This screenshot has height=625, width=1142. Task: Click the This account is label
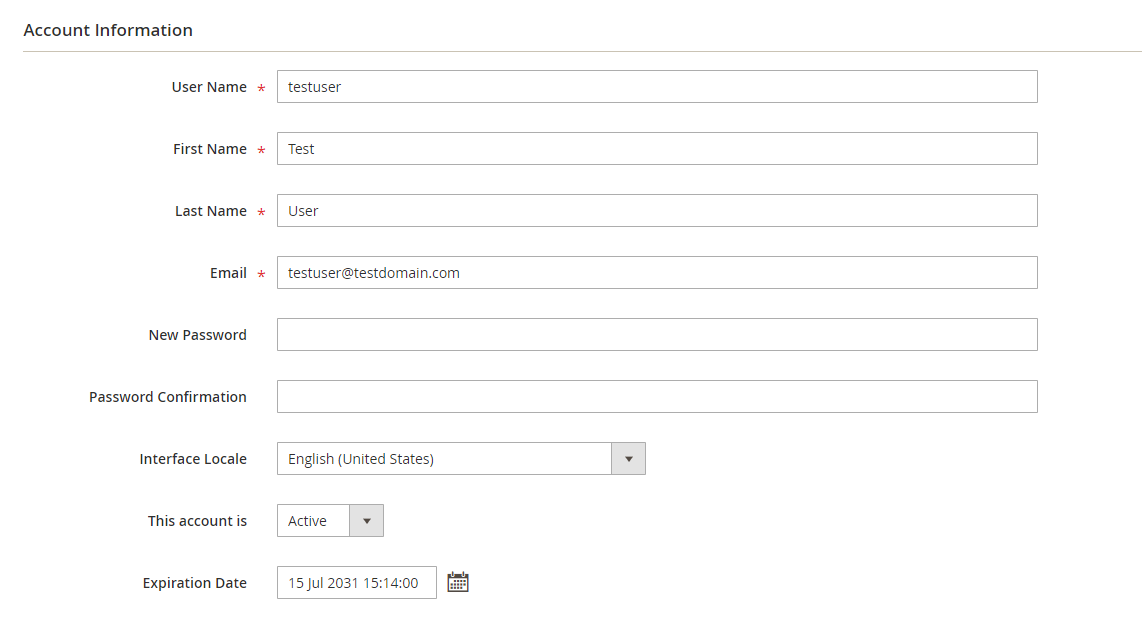pos(197,521)
